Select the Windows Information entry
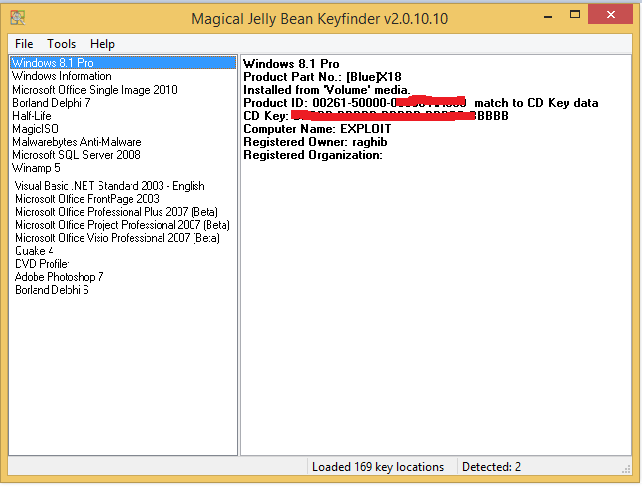 click(61, 76)
